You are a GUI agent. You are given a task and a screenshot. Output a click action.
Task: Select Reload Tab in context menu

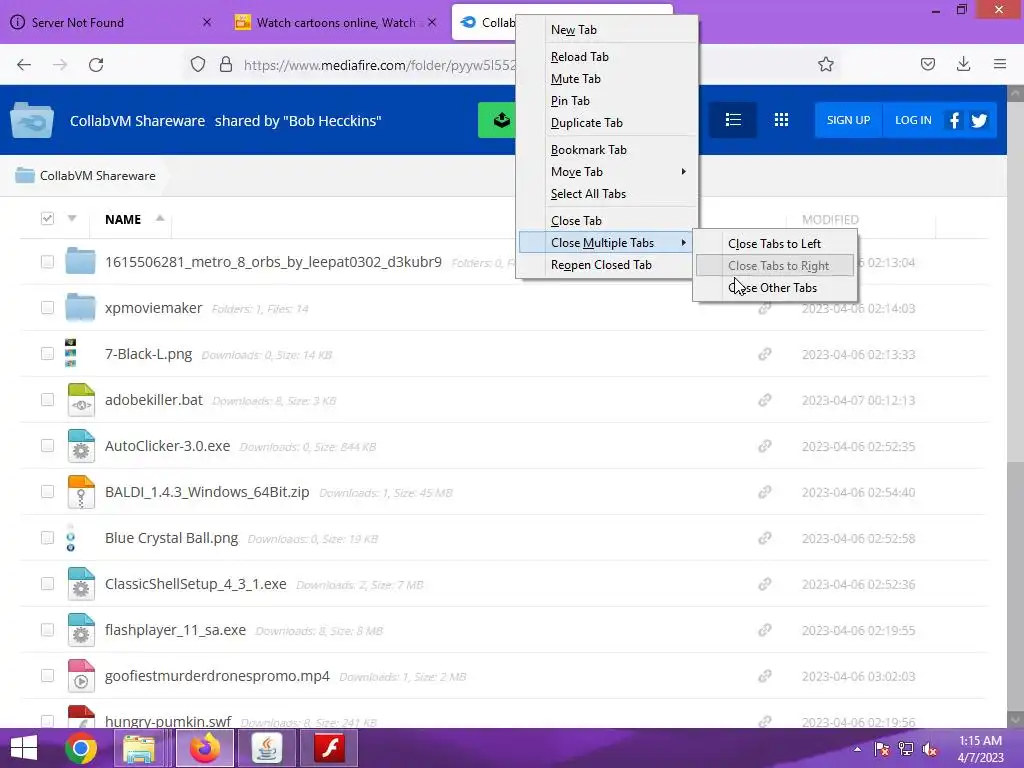(608, 57)
